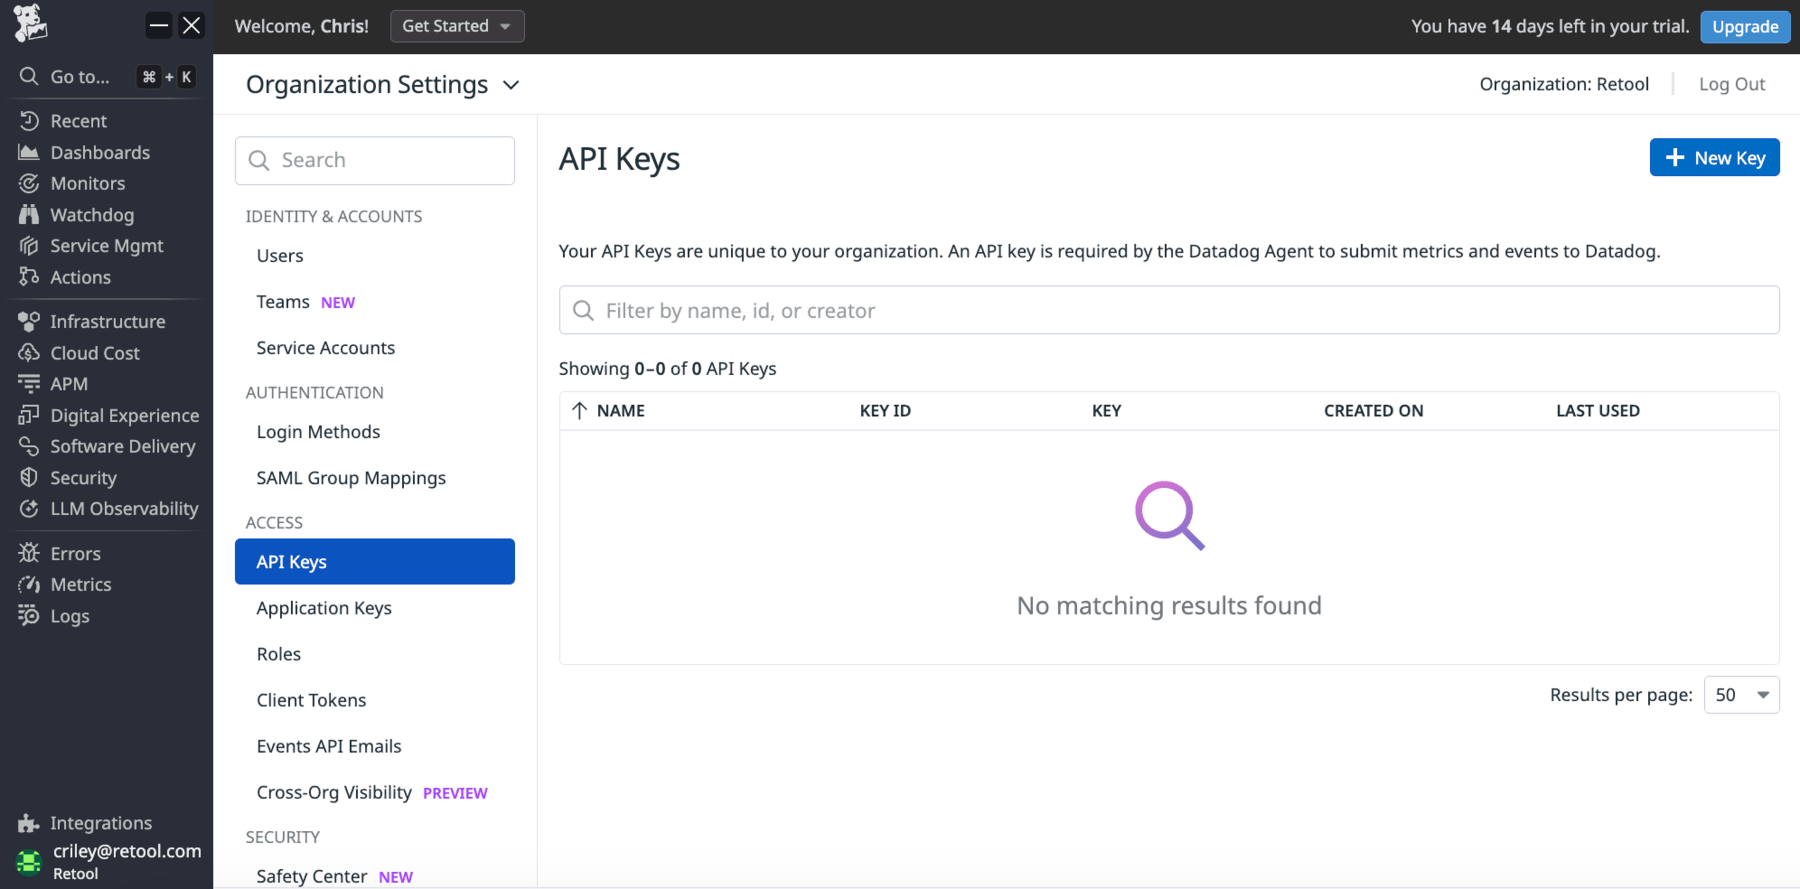
Task: Focus the settings Search field
Action: point(375,160)
